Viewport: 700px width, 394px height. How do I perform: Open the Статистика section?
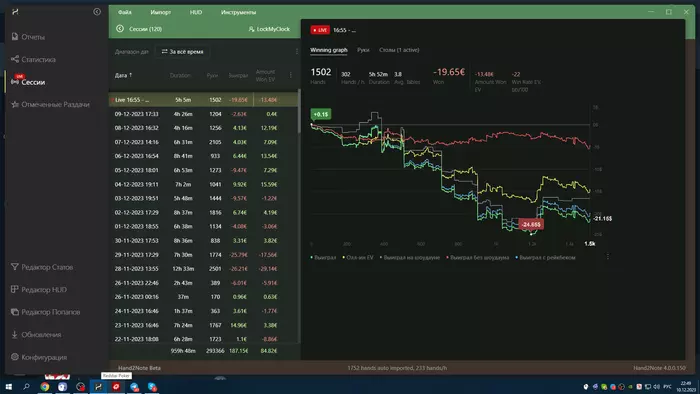[33, 59]
